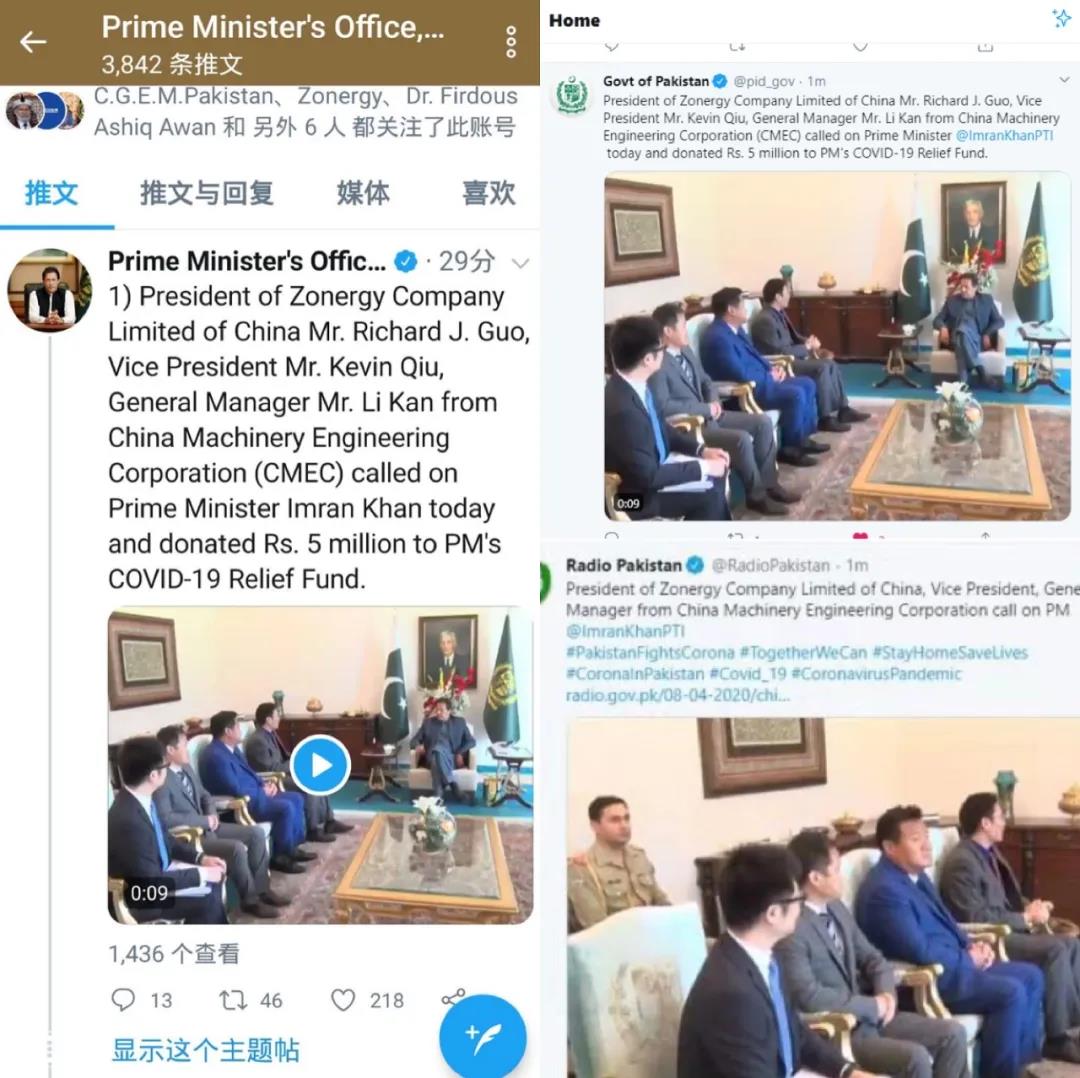The width and height of the screenshot is (1080, 1078).
Task: Open the 显示这个主题帖 thread link
Action: 205,1050
